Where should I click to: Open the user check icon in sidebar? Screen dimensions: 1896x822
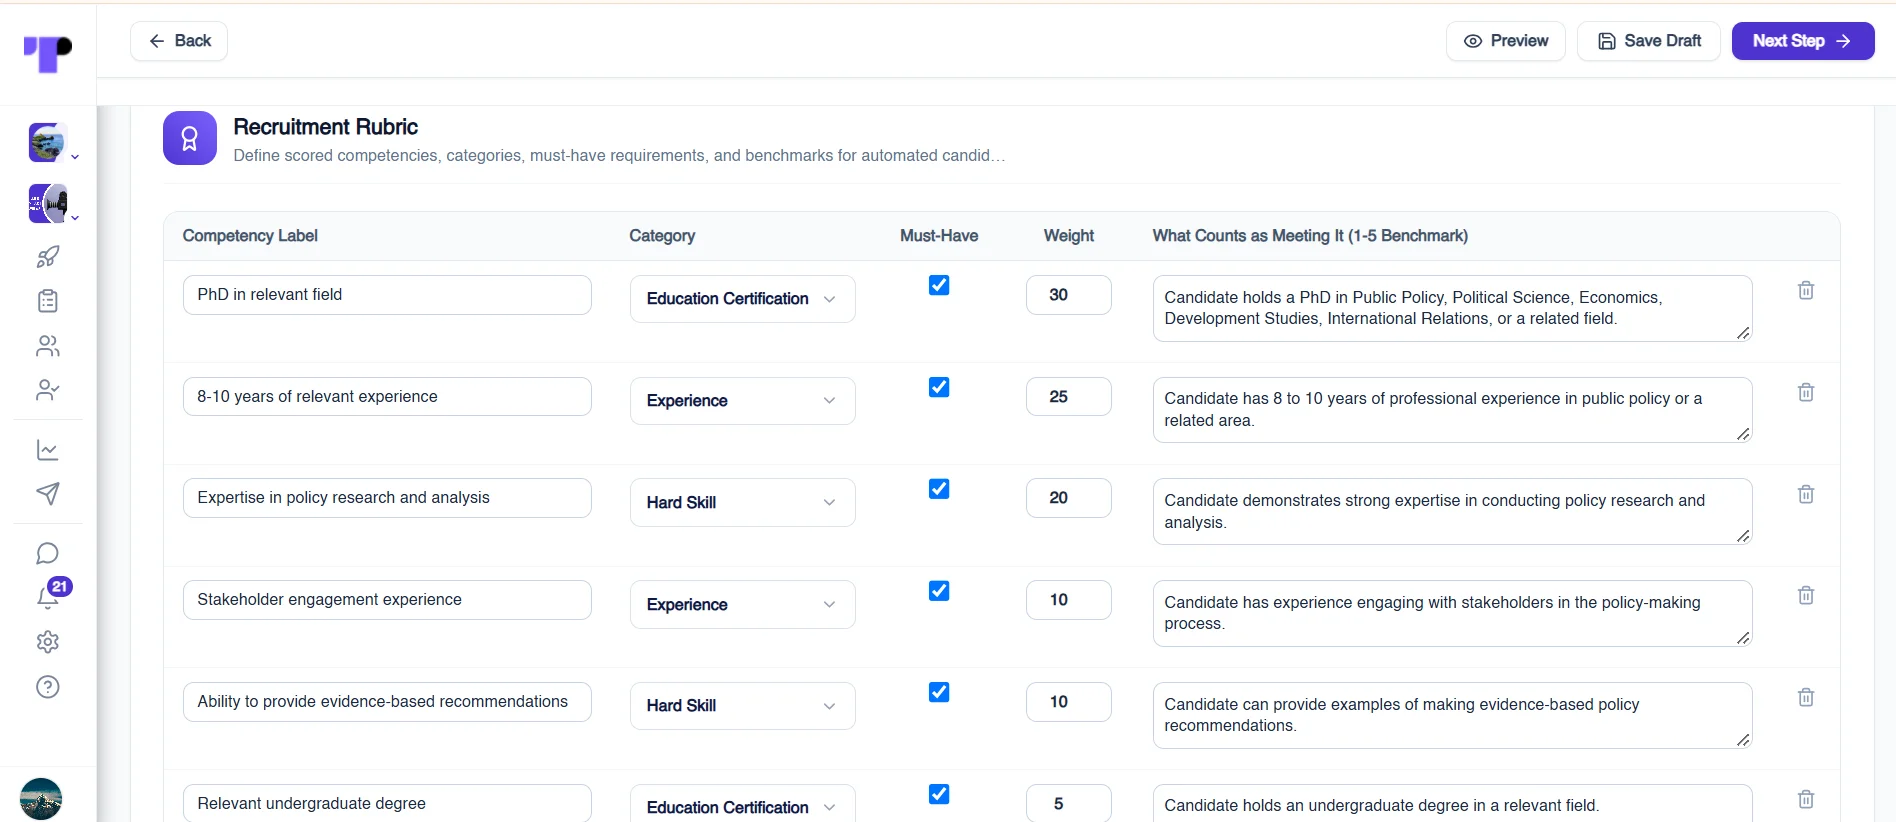pos(48,390)
